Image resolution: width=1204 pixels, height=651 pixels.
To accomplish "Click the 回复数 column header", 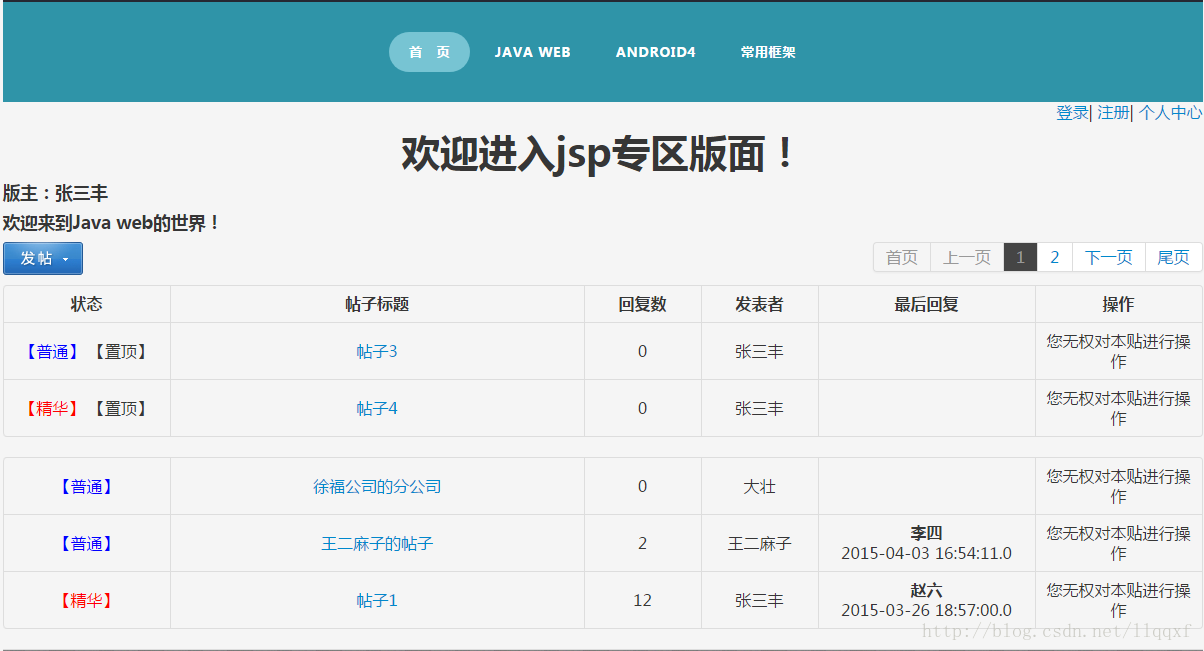I will click(x=642, y=304).
